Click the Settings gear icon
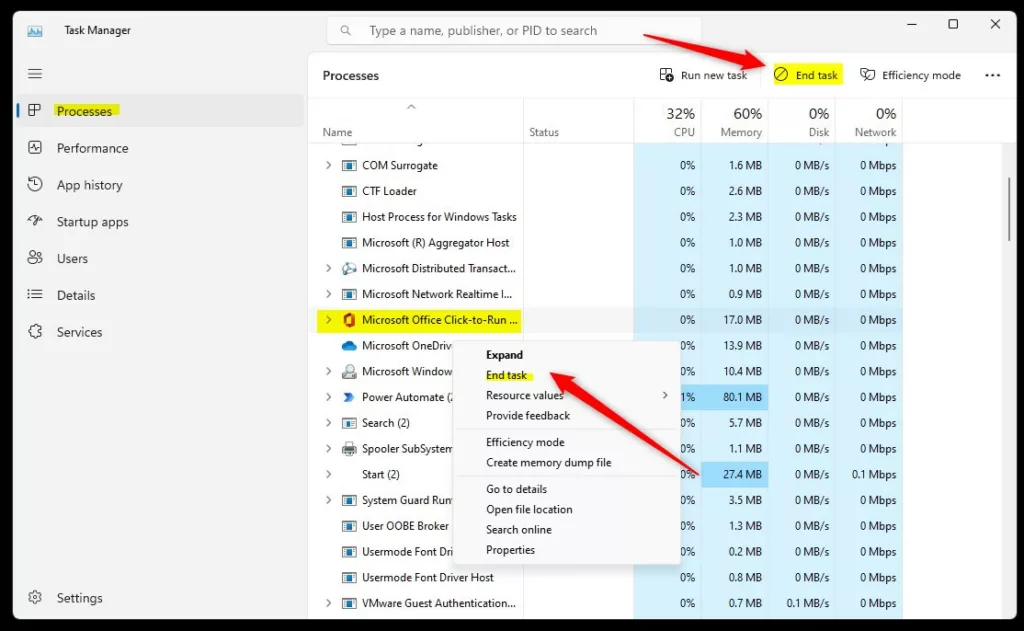This screenshot has width=1024, height=631. coord(35,597)
